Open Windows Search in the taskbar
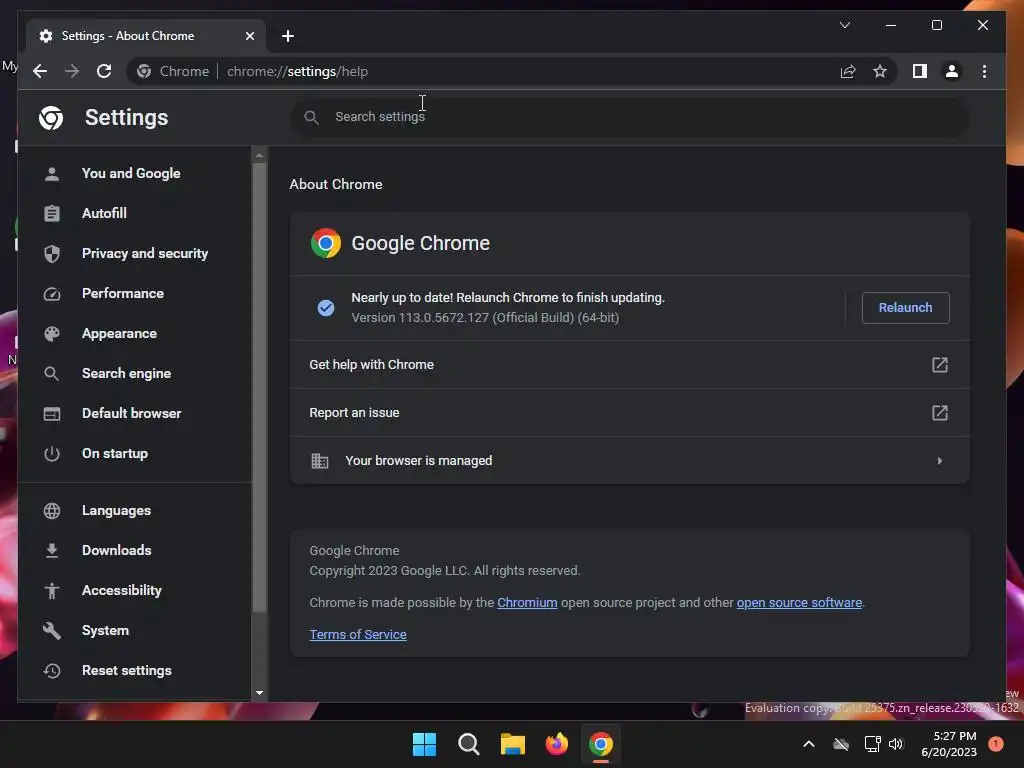Viewport: 1024px width, 768px height. (468, 744)
